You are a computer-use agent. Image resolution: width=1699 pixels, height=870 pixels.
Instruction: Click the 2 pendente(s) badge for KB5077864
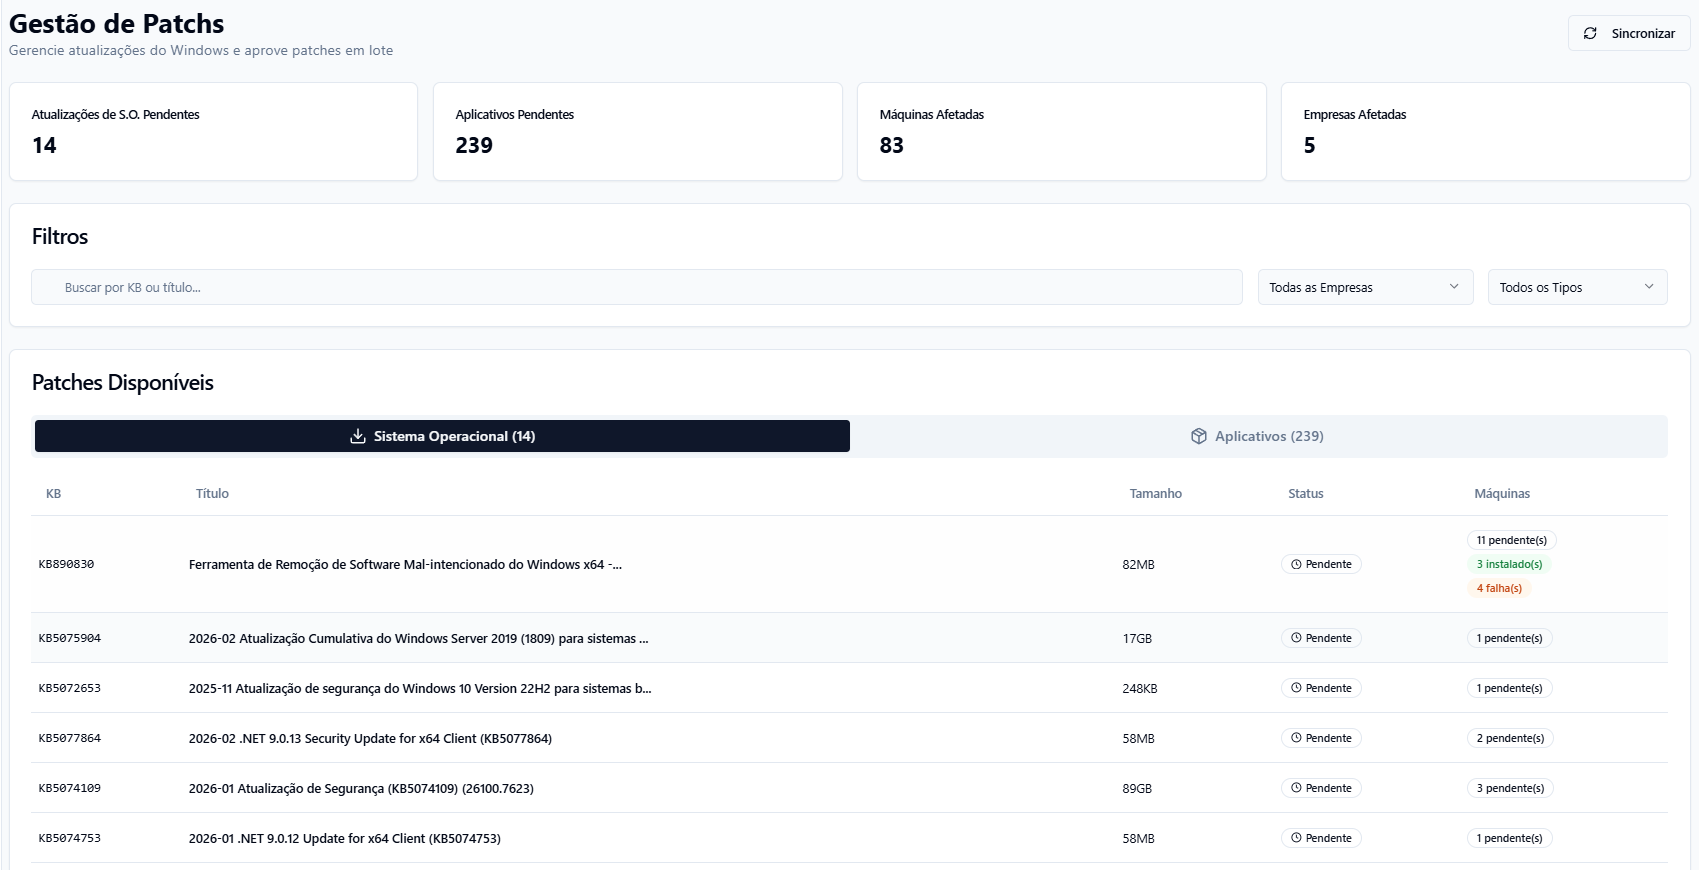(1510, 739)
